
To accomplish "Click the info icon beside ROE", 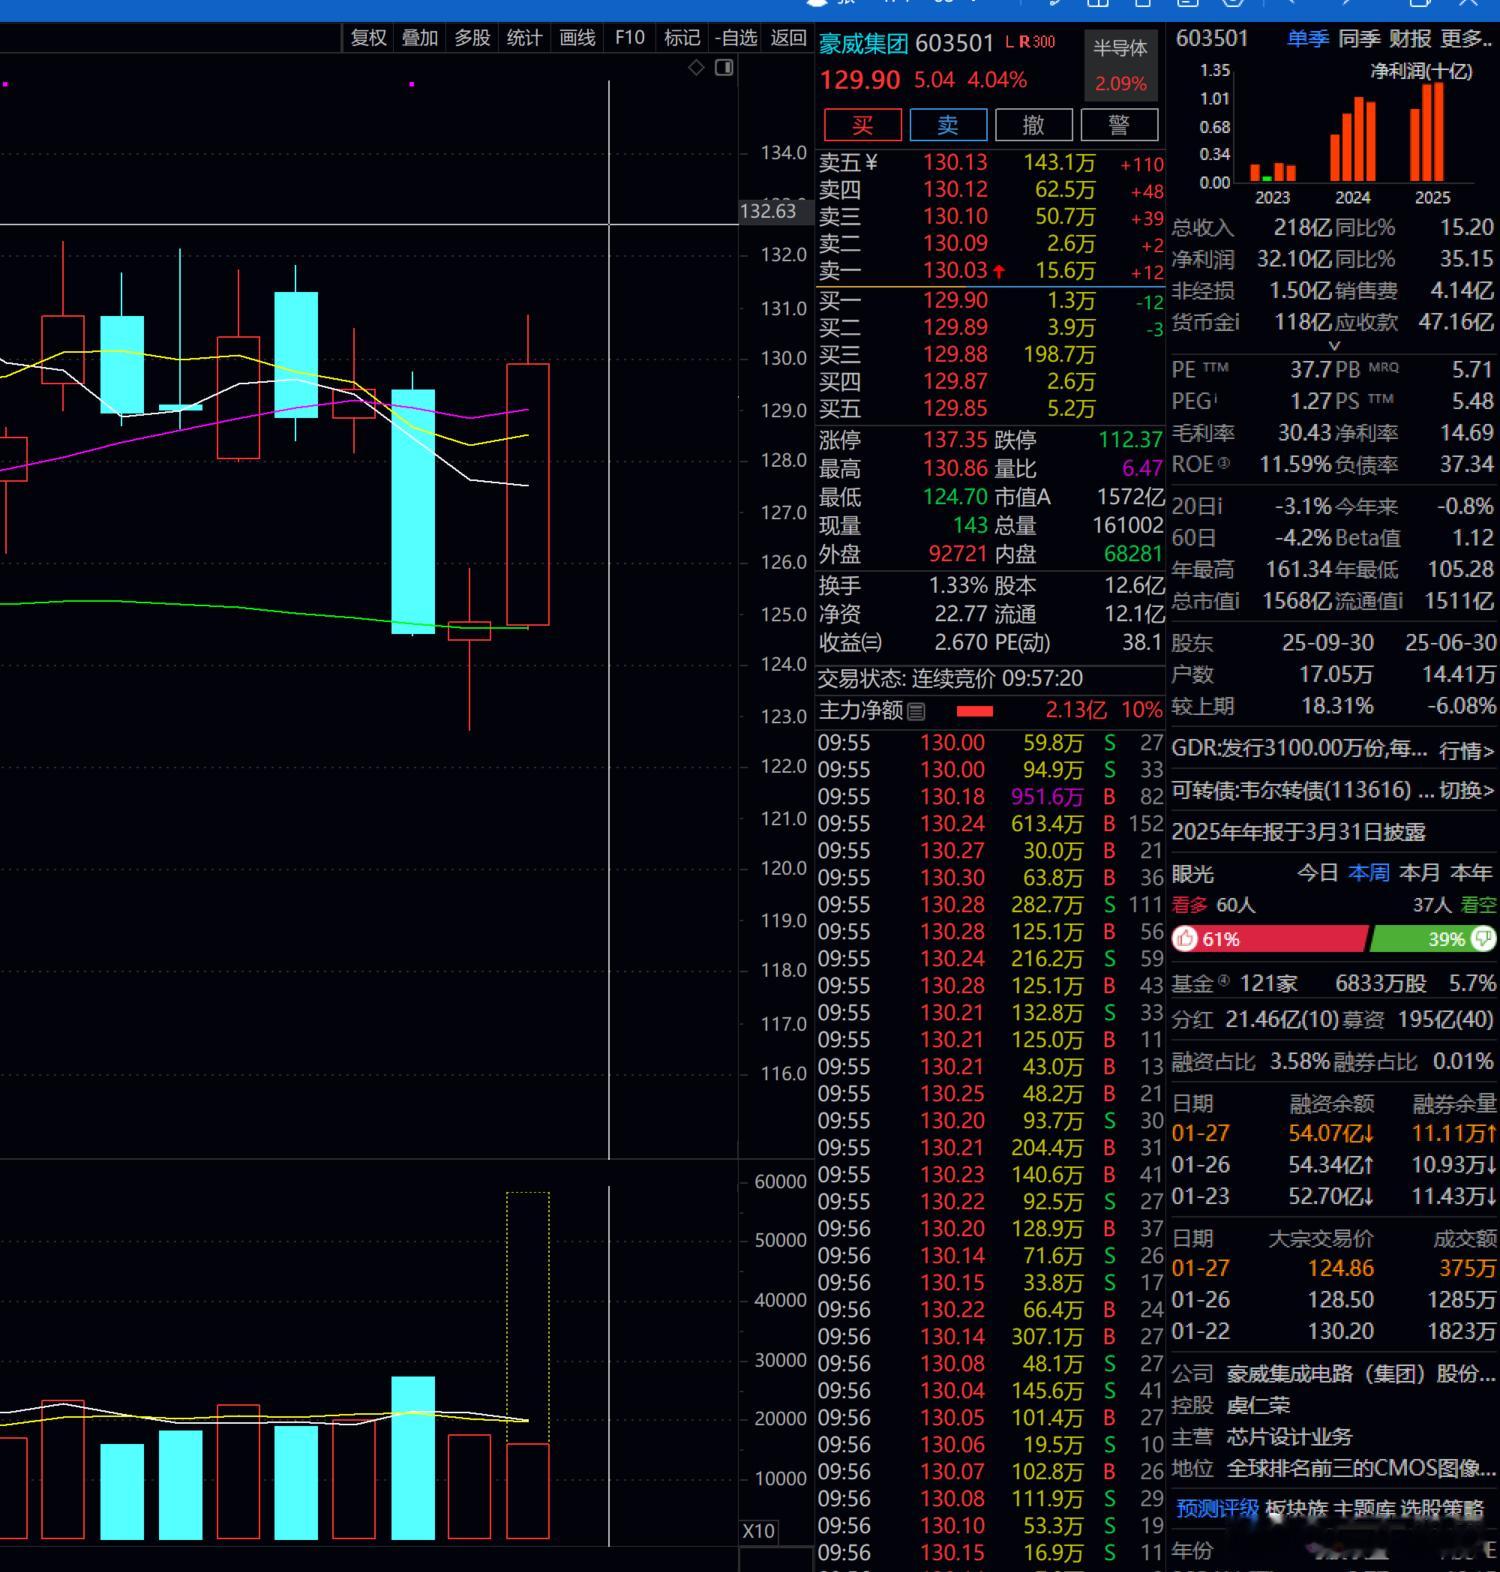I will pos(1224,463).
